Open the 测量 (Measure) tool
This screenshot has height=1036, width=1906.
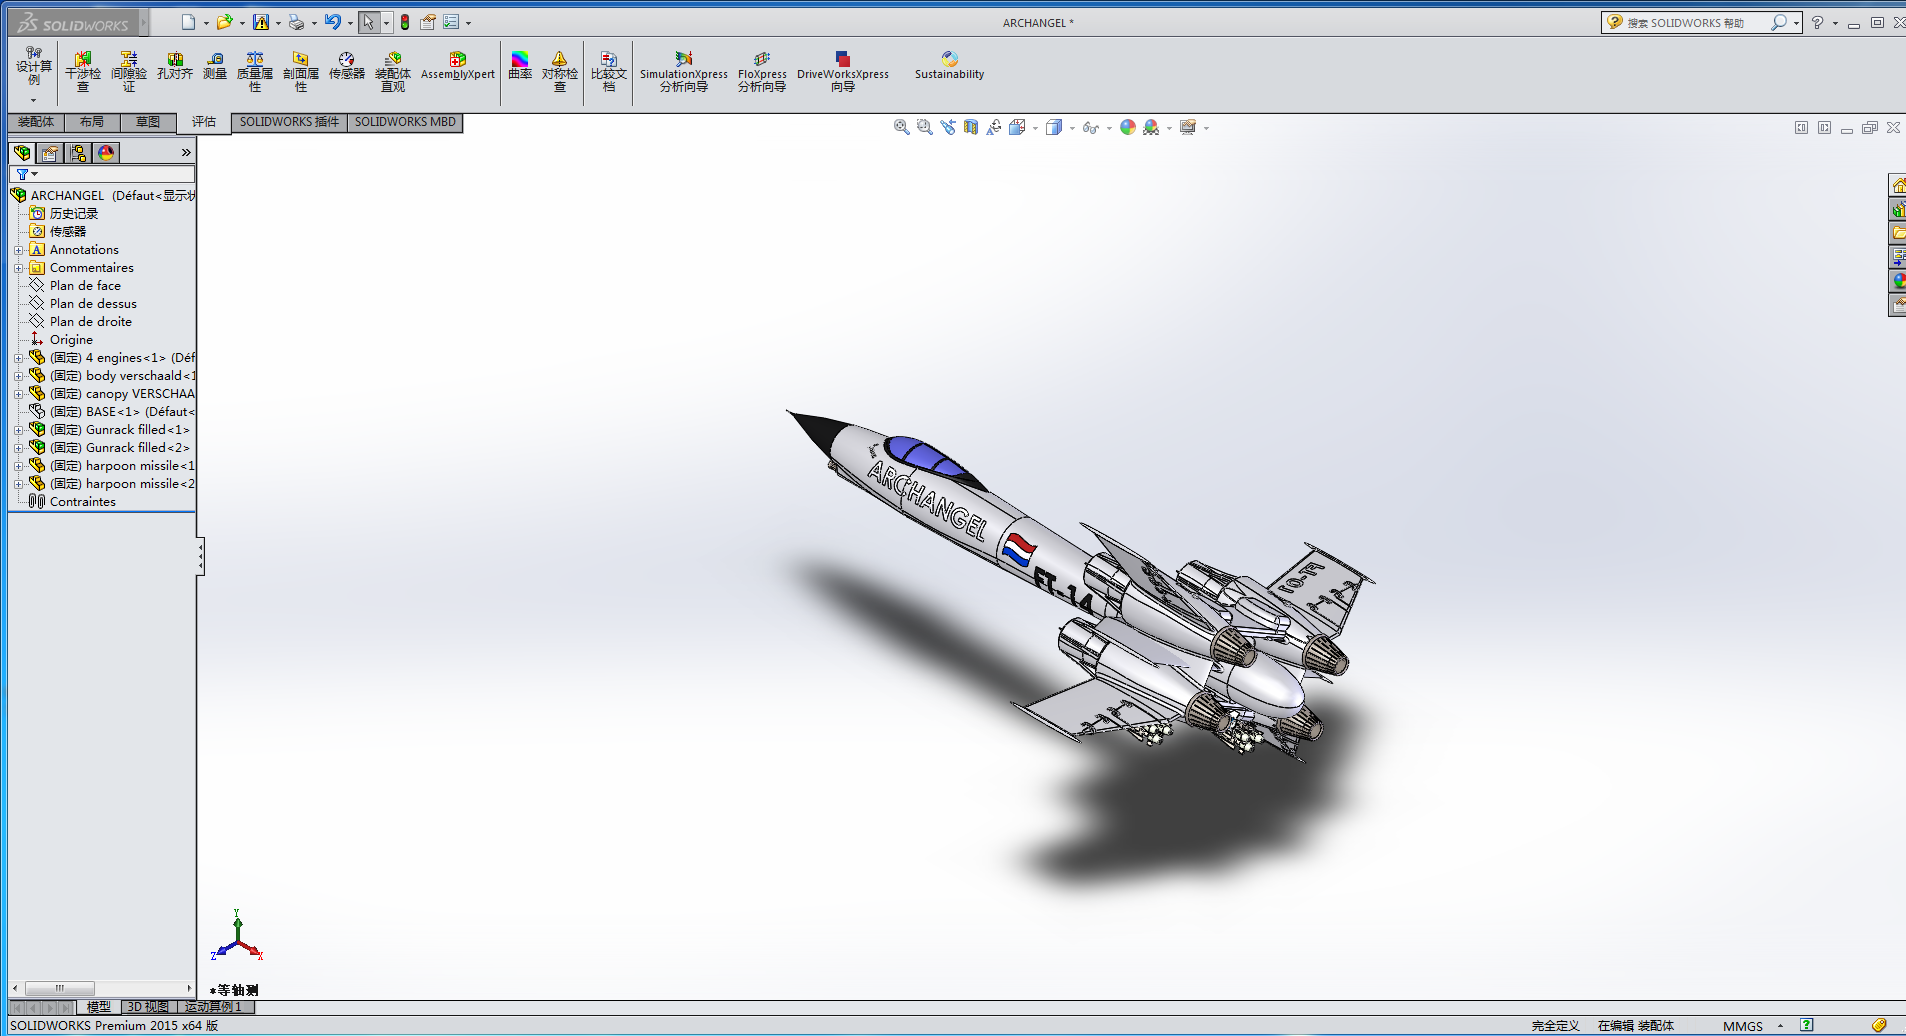(x=215, y=66)
